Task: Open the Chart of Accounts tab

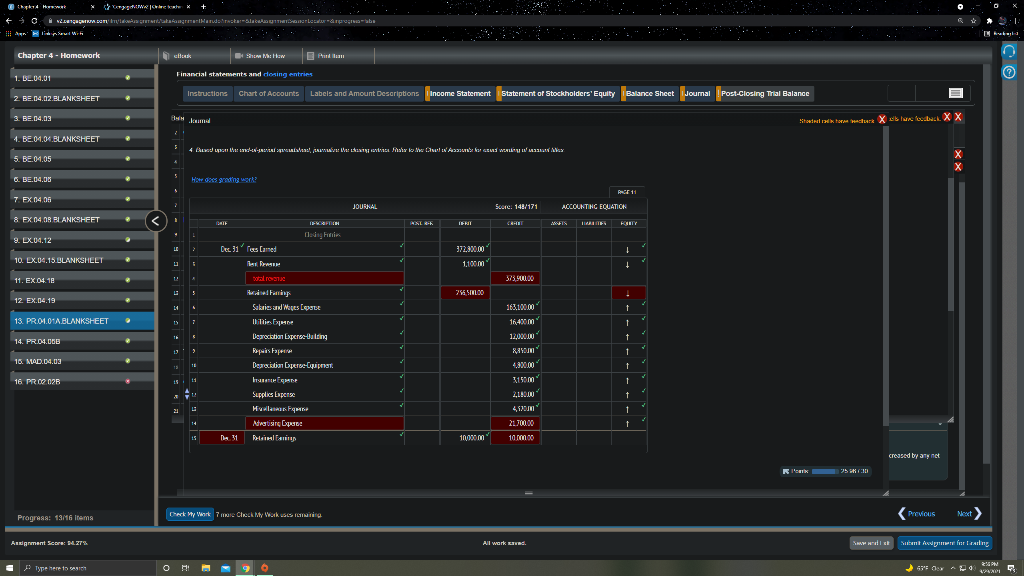Action: [268, 93]
